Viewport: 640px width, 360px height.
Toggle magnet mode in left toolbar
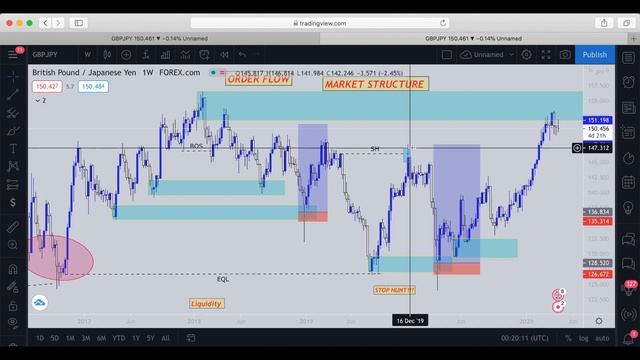point(13,269)
